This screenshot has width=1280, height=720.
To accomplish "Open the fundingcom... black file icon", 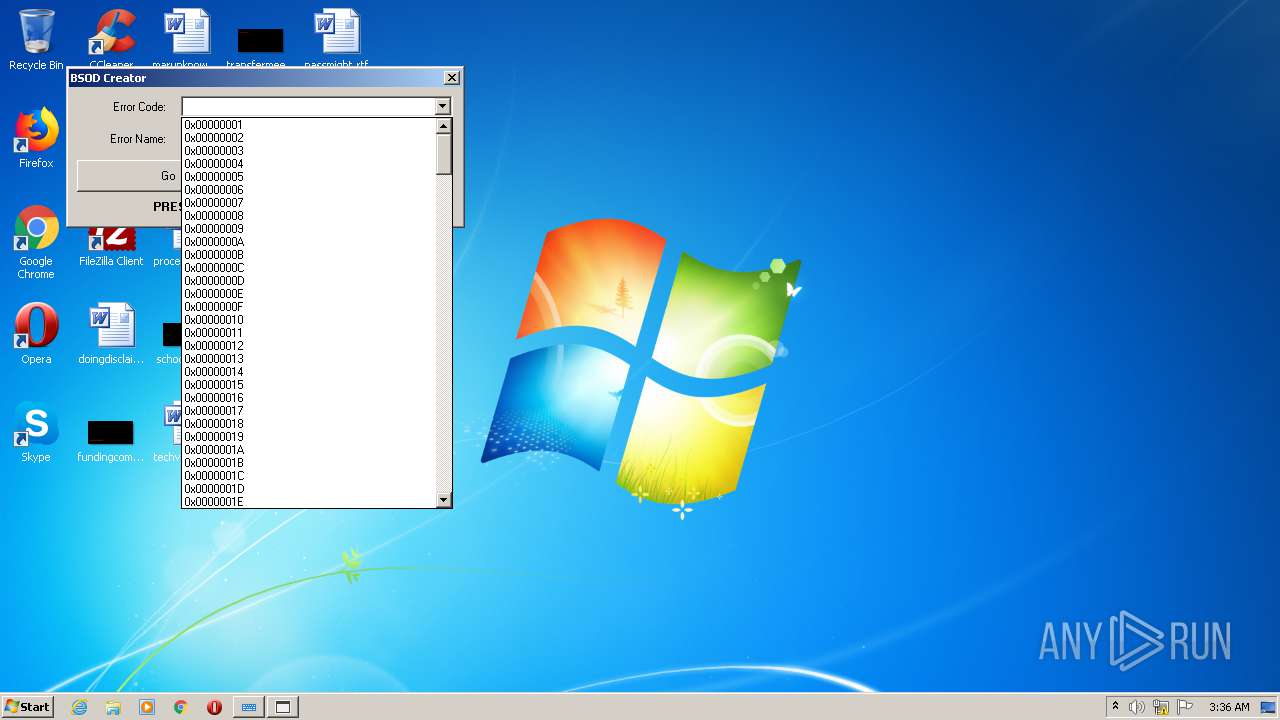I will coord(110,441).
